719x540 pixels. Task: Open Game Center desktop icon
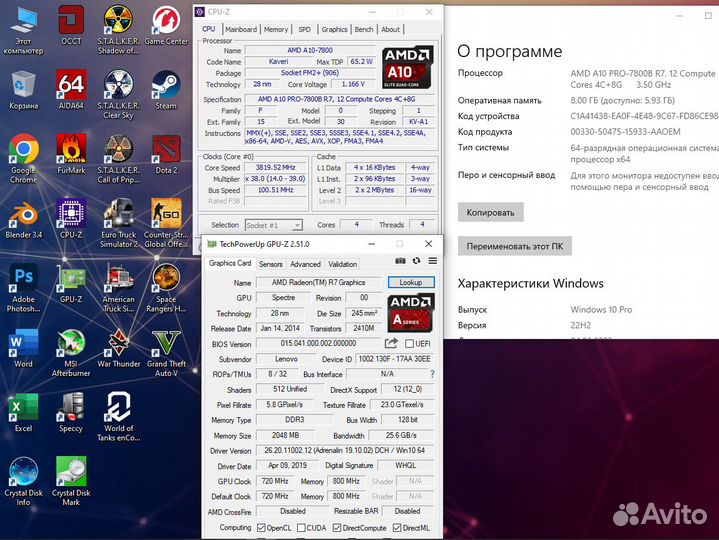tap(166, 26)
